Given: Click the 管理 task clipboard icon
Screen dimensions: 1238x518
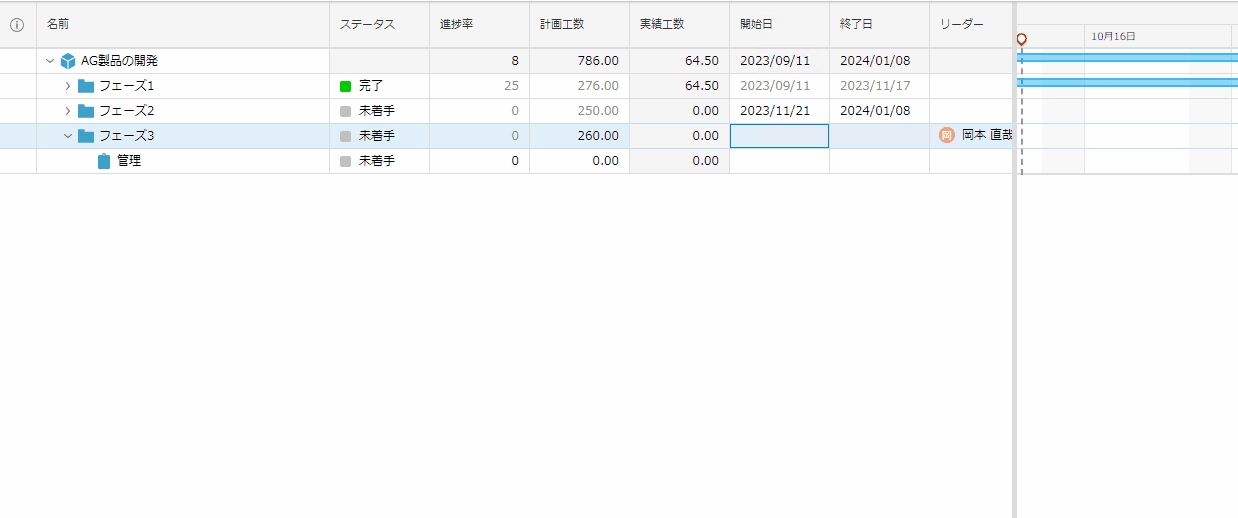Looking at the screenshot, I should pos(104,161).
